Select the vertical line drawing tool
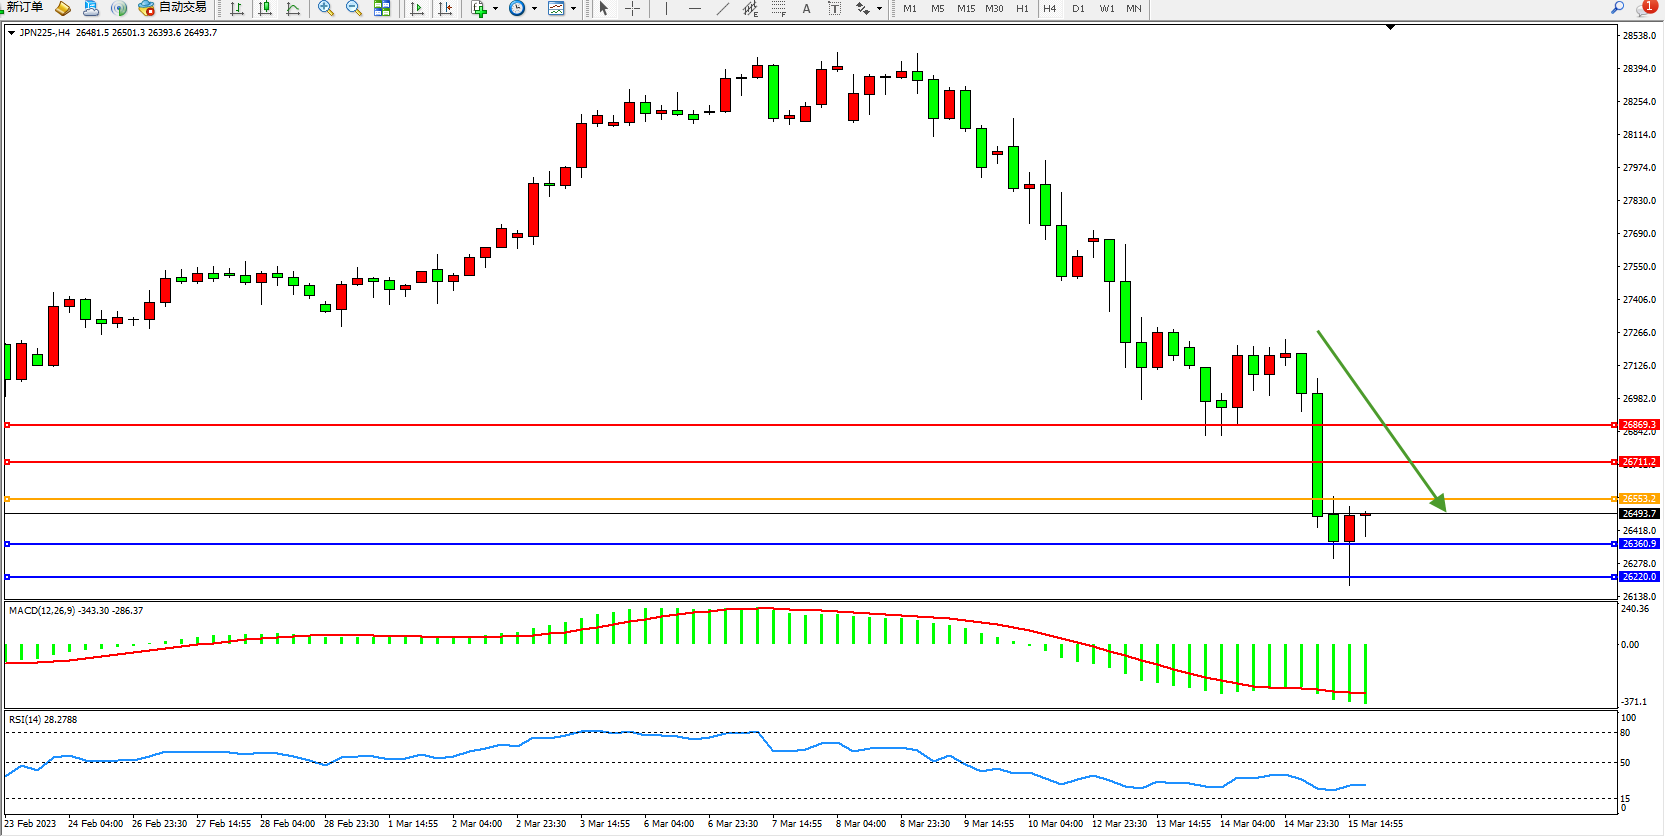Viewport: 1665px width, 837px height. 667,9
